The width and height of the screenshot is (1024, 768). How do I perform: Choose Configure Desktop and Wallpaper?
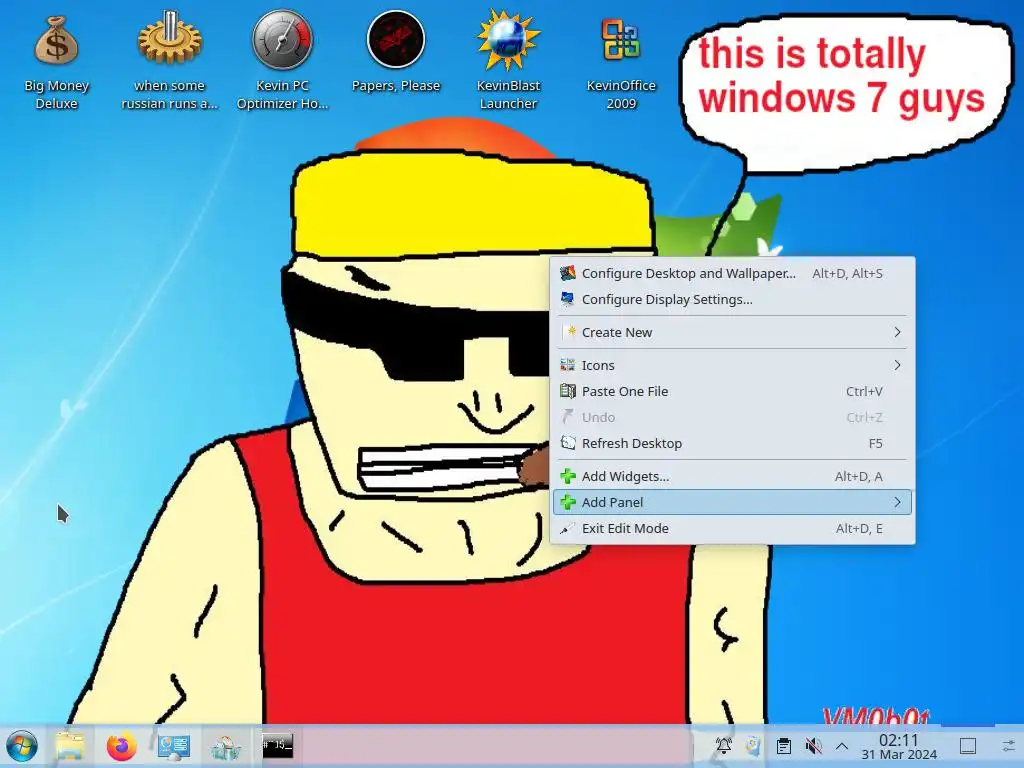(x=732, y=274)
